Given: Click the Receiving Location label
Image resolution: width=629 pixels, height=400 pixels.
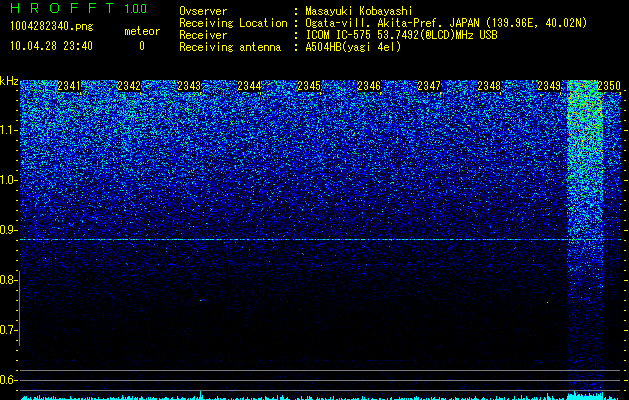Looking at the screenshot, I should click(233, 23).
